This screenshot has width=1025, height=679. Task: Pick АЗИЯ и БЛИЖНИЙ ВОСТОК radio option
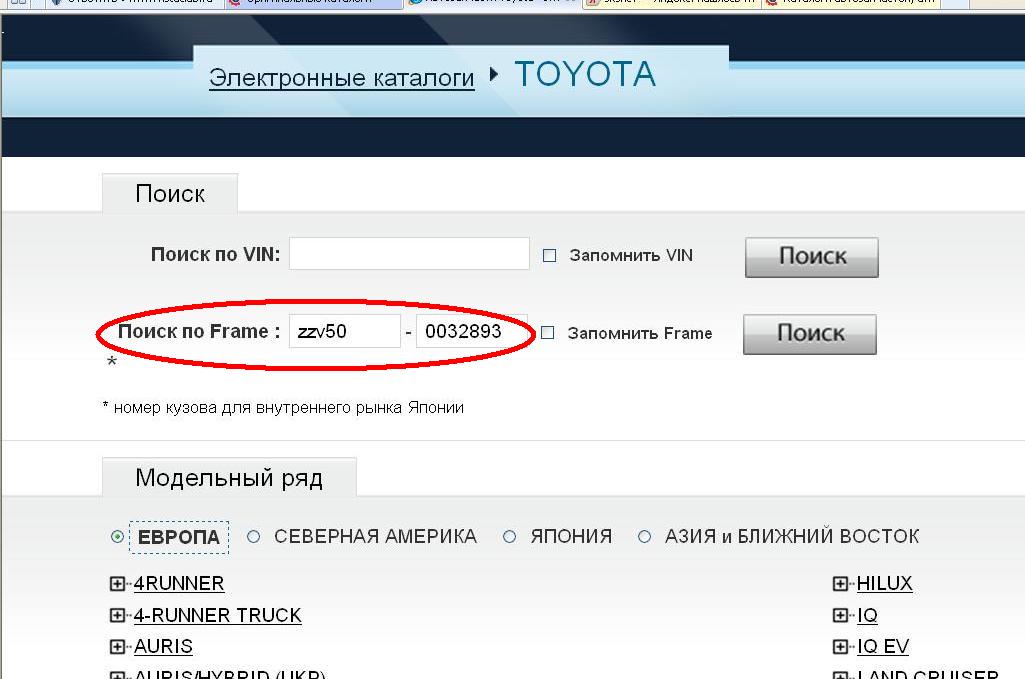click(644, 537)
